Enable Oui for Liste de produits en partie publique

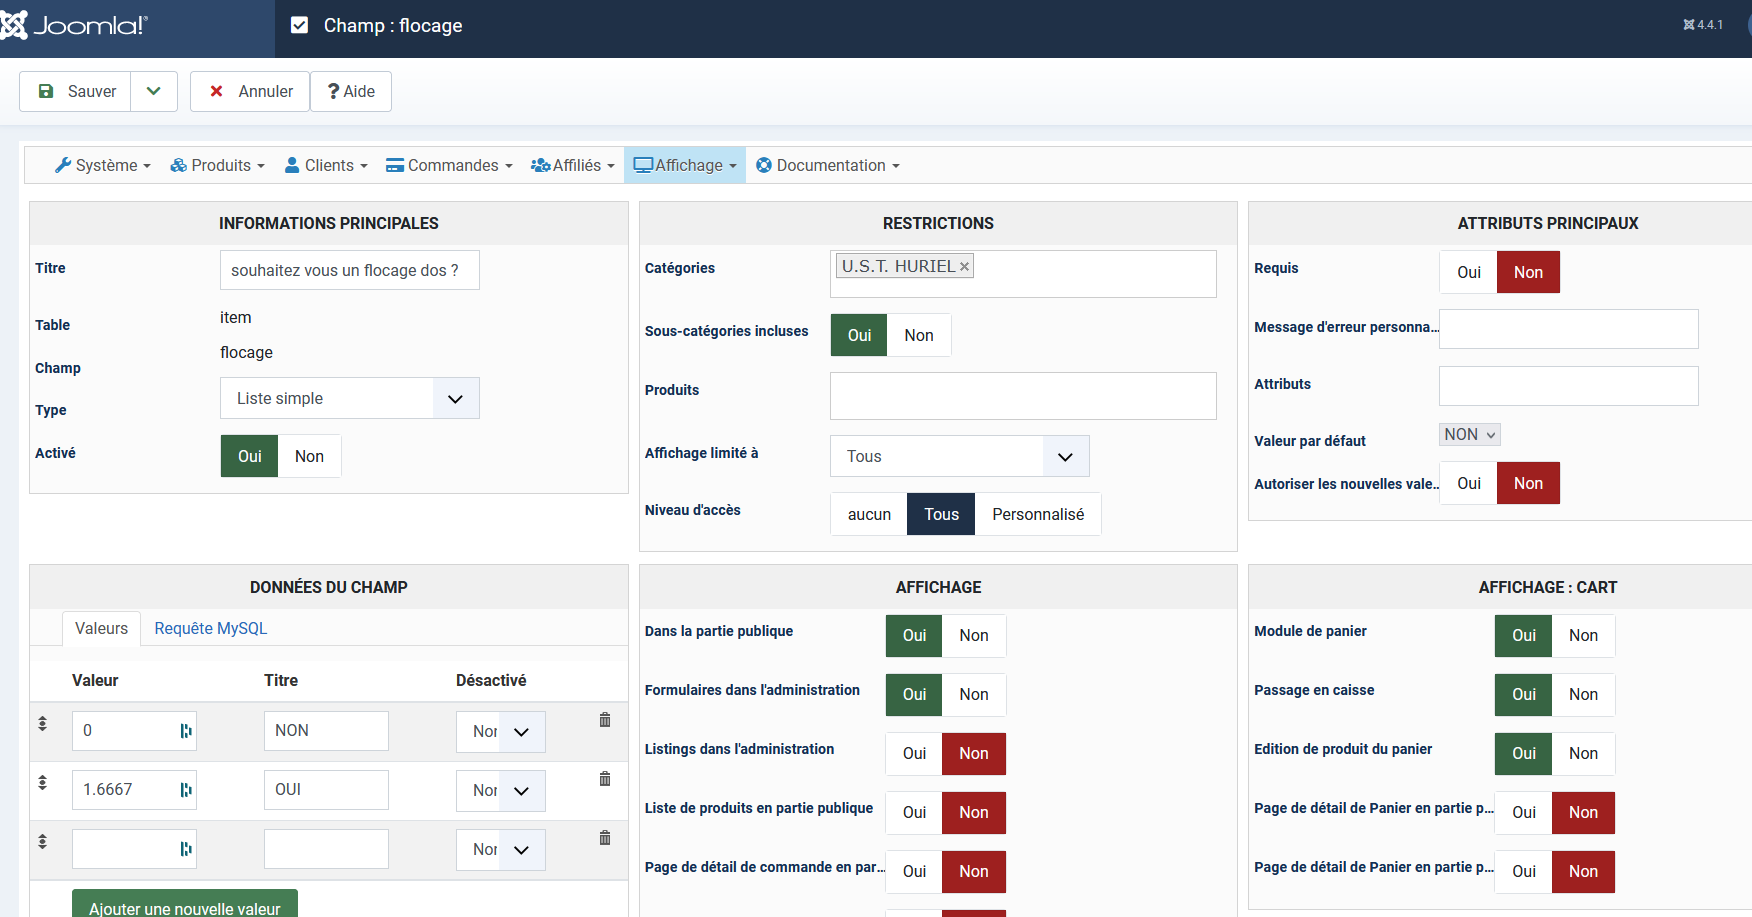tap(914, 812)
